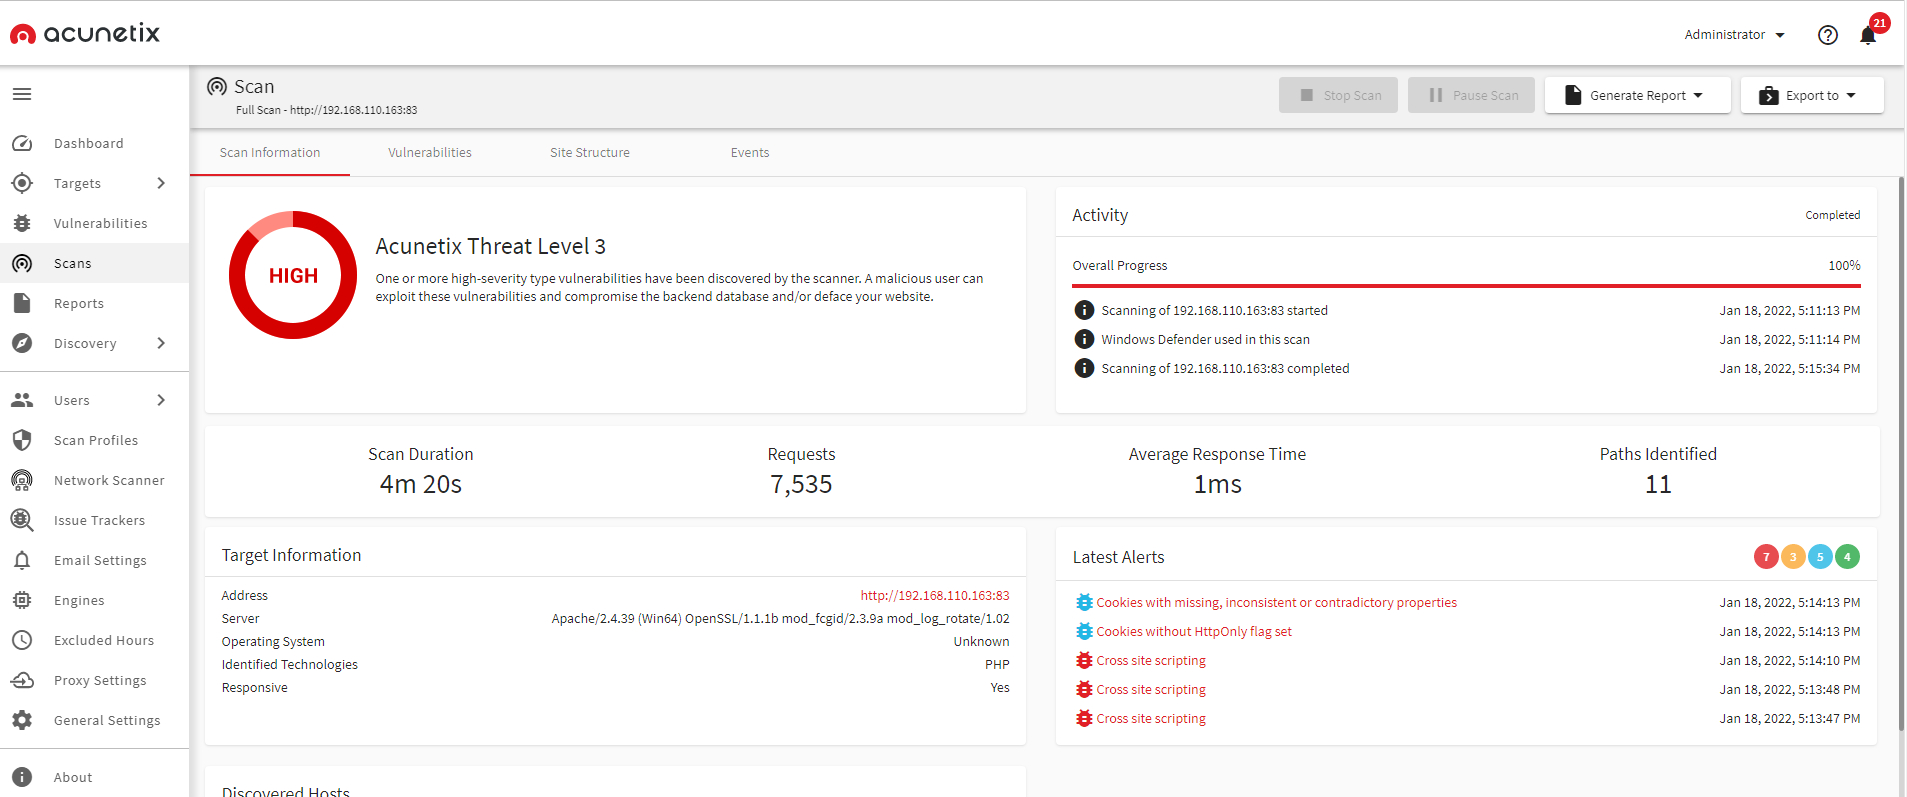Click the Overall Progress bar
The height and width of the screenshot is (797, 1907).
point(1466,286)
